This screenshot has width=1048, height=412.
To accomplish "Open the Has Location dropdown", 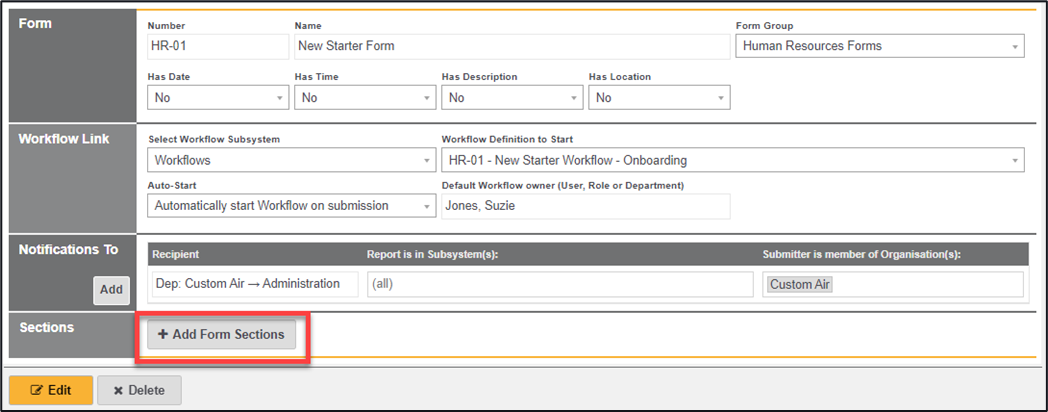I will point(659,98).
